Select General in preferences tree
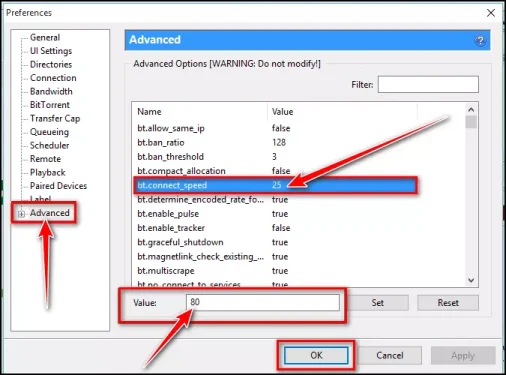This screenshot has height=375, width=506. (45, 38)
